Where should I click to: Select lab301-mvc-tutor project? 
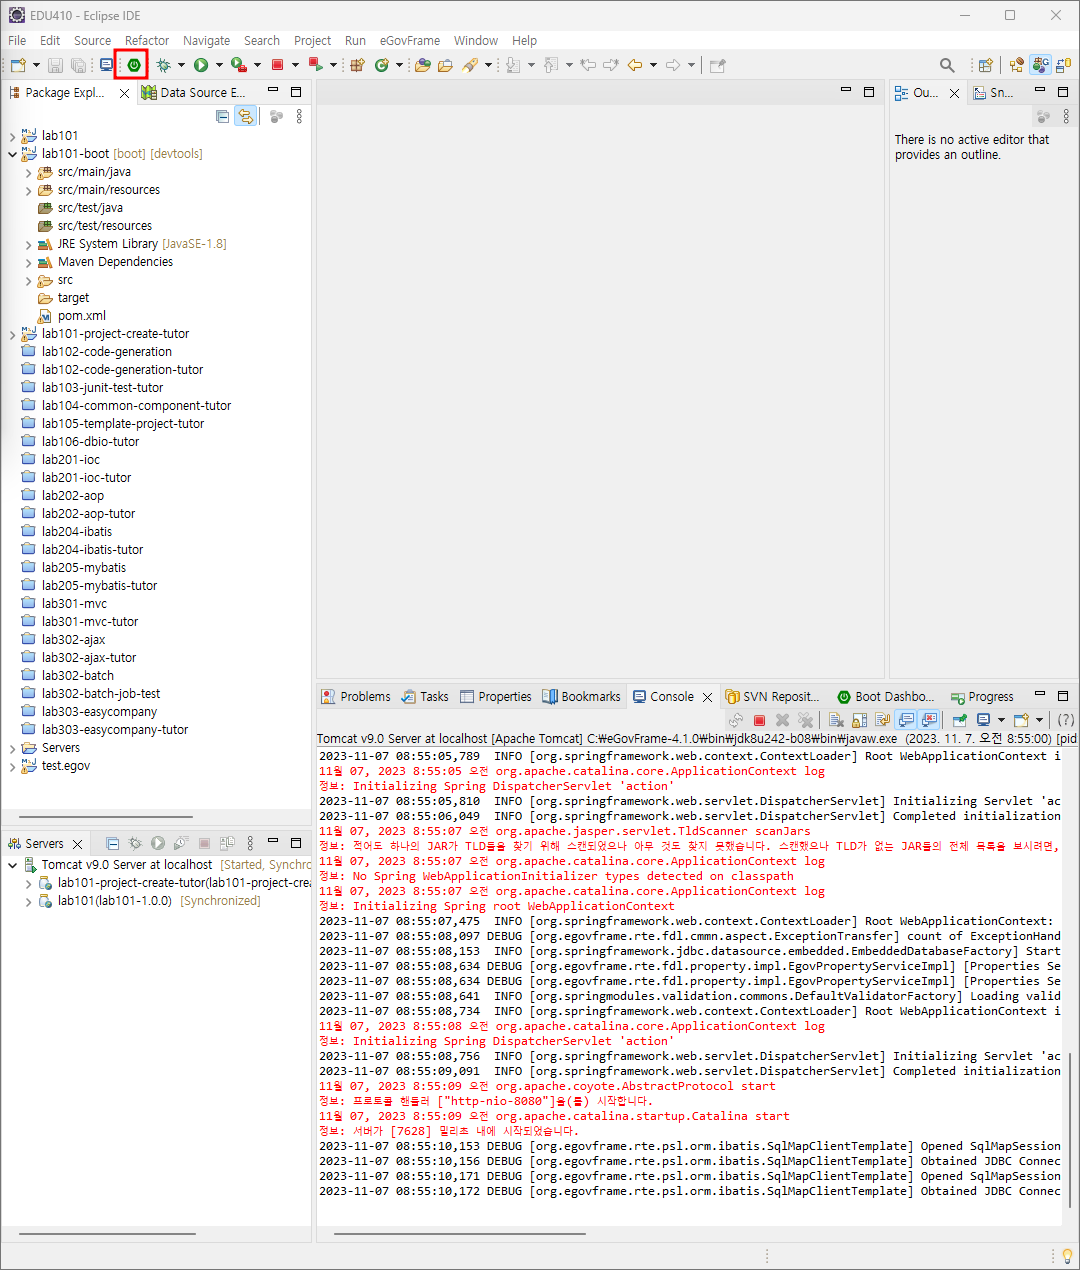[x=79, y=622]
